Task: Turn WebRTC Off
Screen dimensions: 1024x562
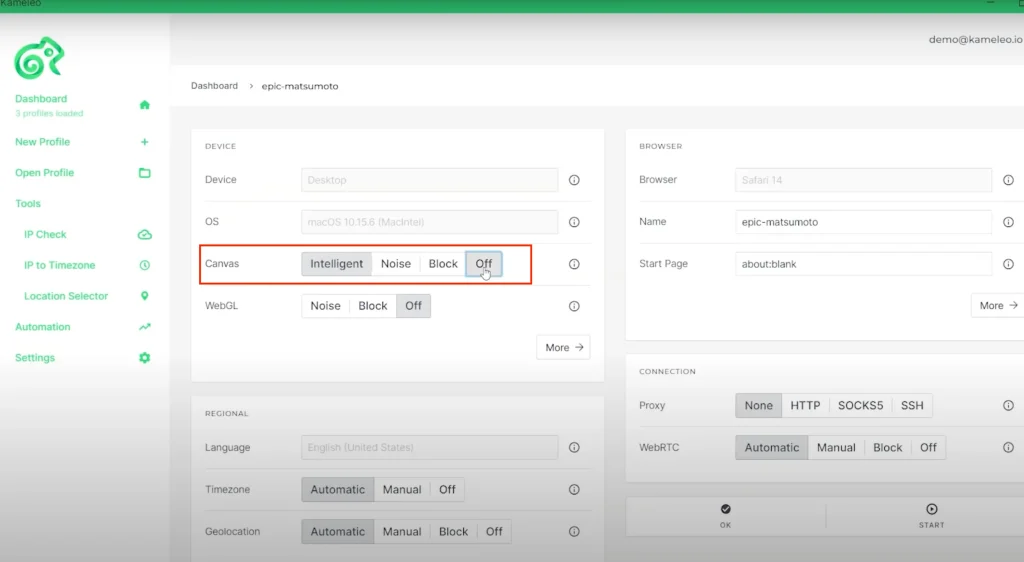Action: coord(928,448)
